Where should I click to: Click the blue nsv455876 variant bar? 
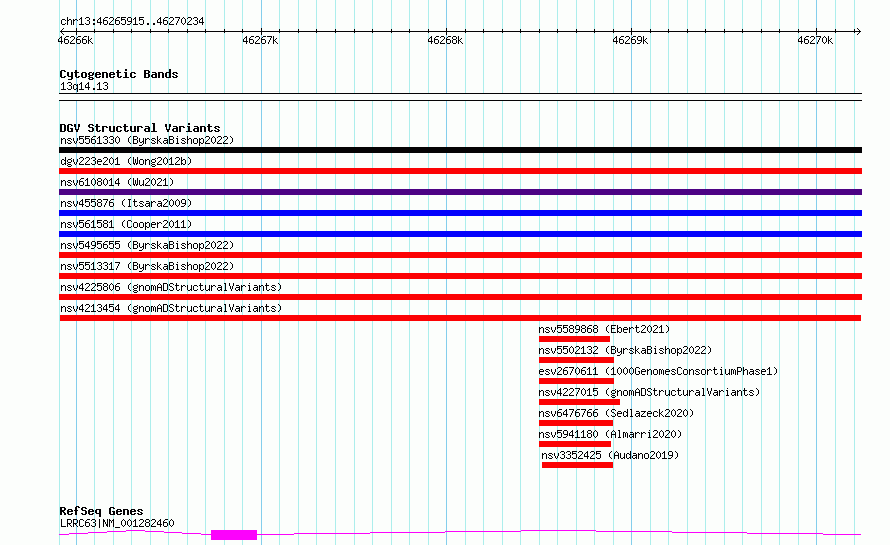(460, 213)
